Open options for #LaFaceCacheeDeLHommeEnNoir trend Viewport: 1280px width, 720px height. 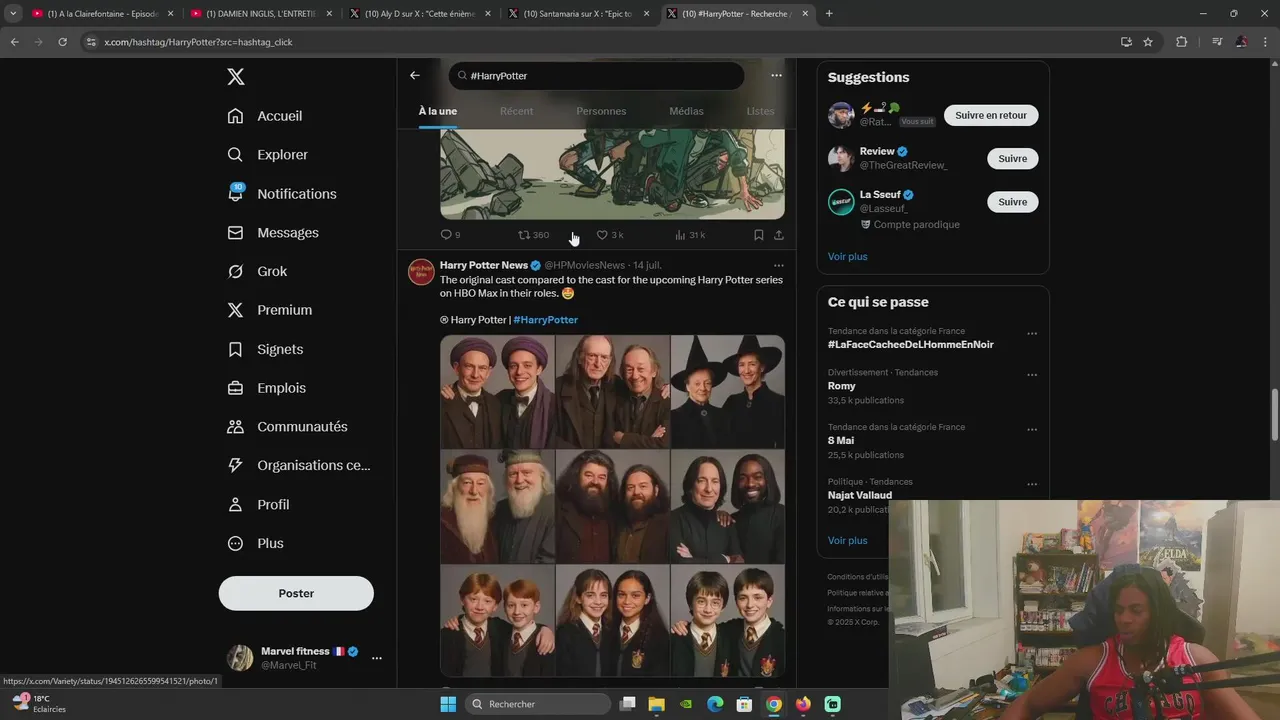(1032, 334)
